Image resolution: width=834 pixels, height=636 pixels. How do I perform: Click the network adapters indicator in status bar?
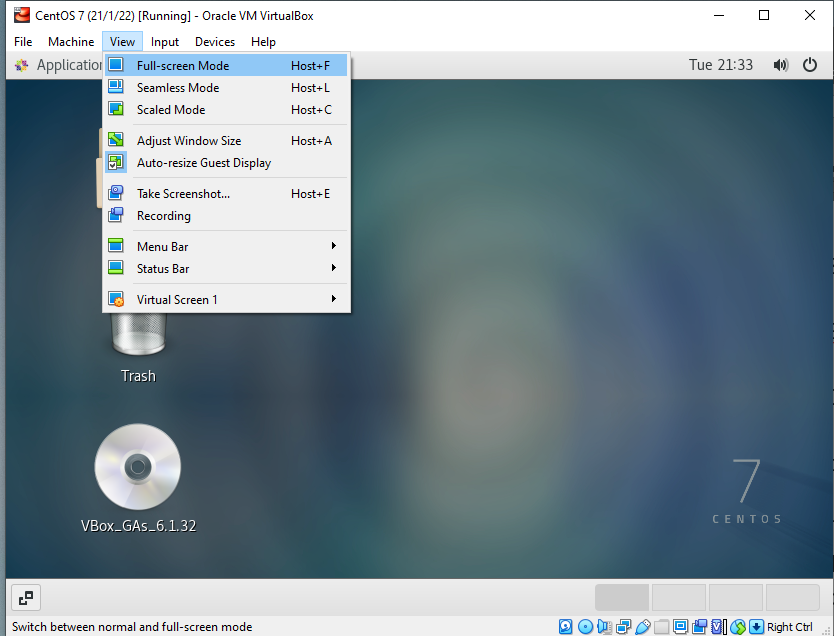coord(623,626)
